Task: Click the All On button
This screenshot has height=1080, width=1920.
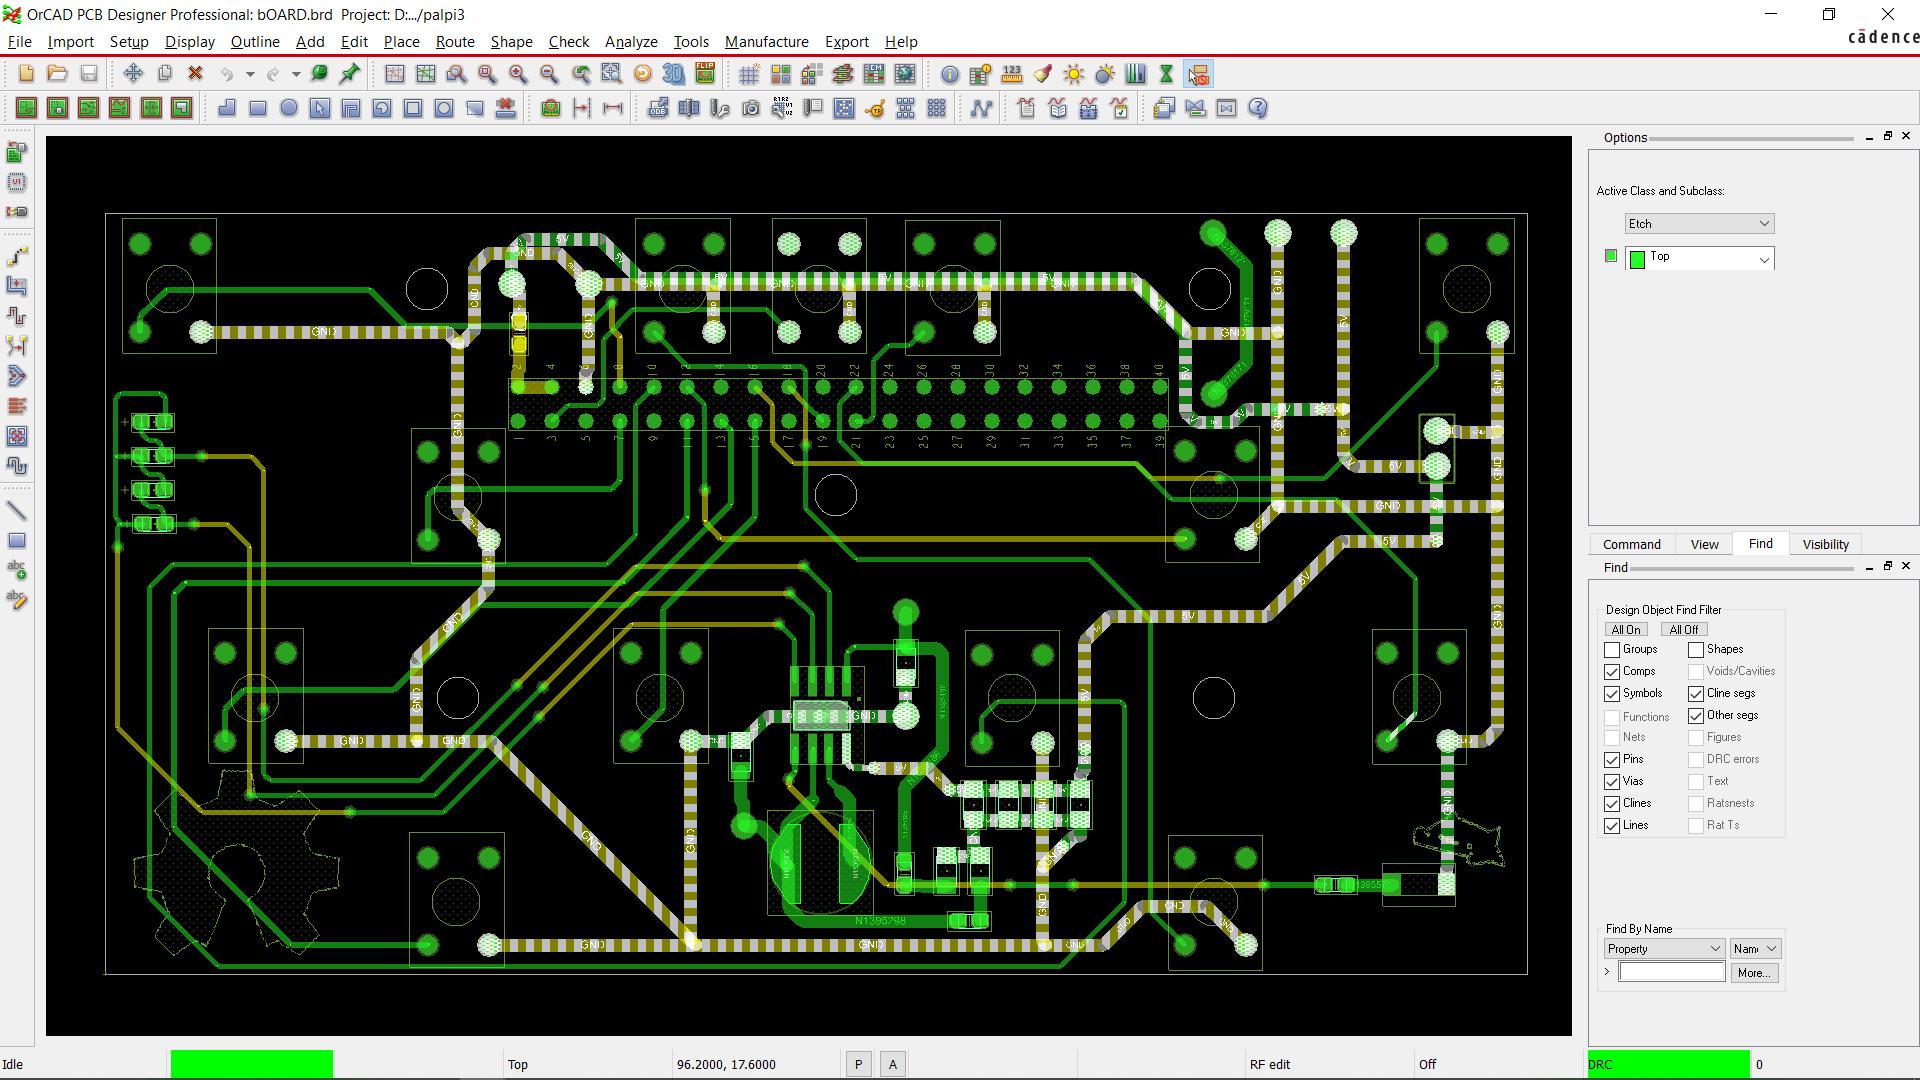Action: point(1626,630)
